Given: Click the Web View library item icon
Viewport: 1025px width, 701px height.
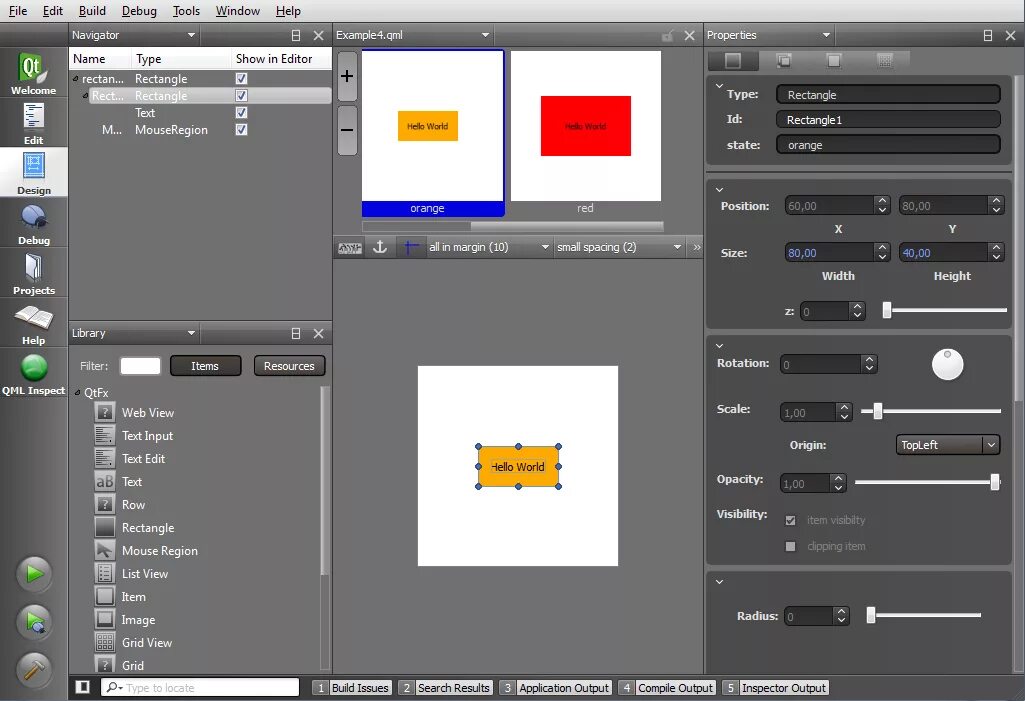Looking at the screenshot, I should (105, 413).
